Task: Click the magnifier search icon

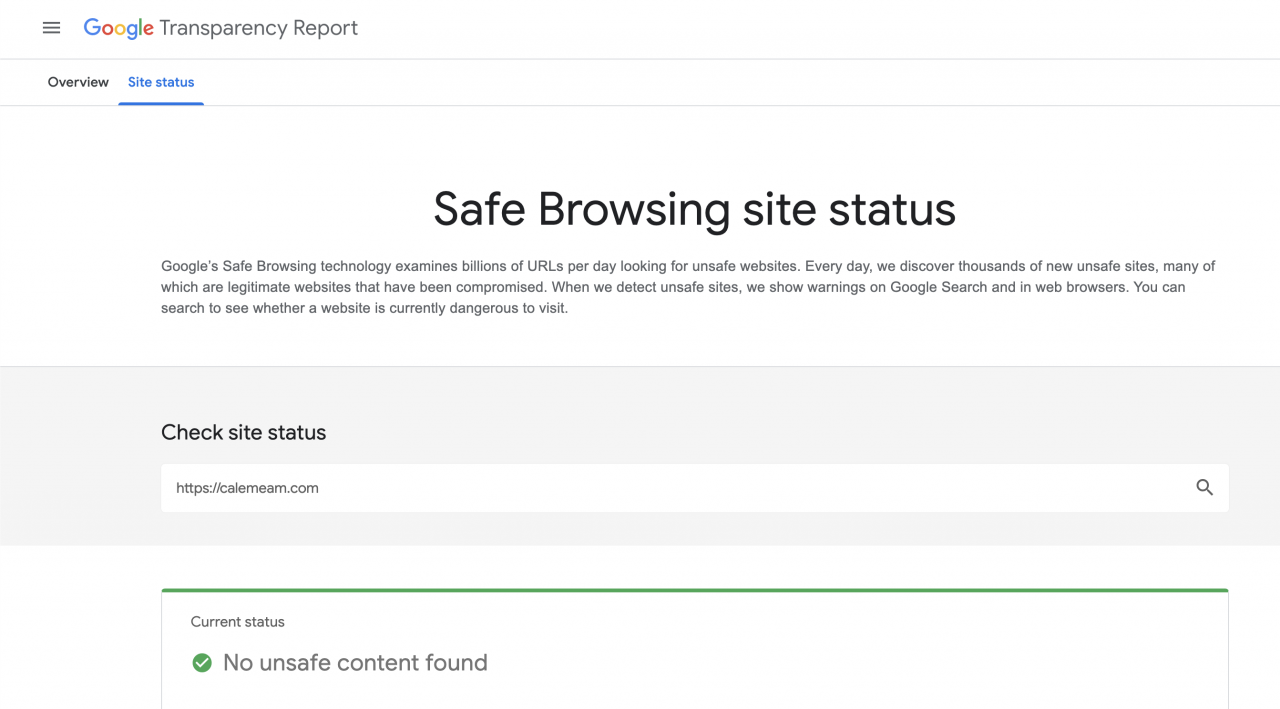Action: (1204, 488)
